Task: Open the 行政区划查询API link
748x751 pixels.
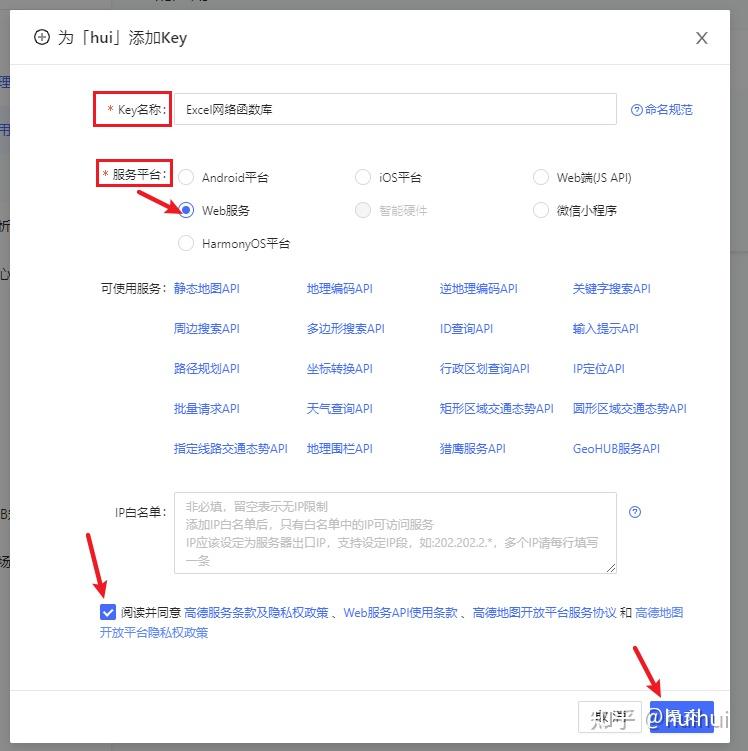Action: click(485, 368)
